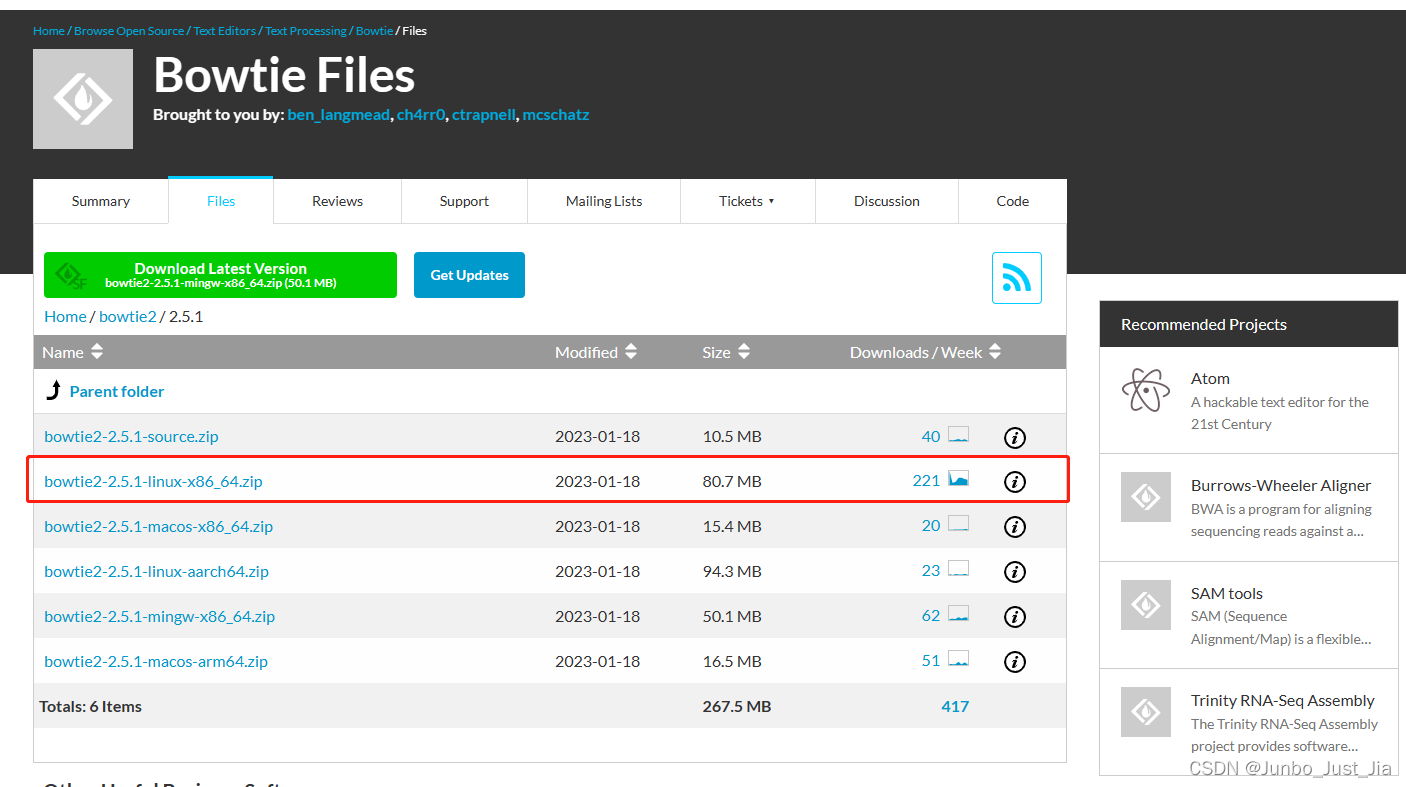Open ctrapnell's profile link
Image resolution: width=1406 pixels, height=787 pixels.
484,115
